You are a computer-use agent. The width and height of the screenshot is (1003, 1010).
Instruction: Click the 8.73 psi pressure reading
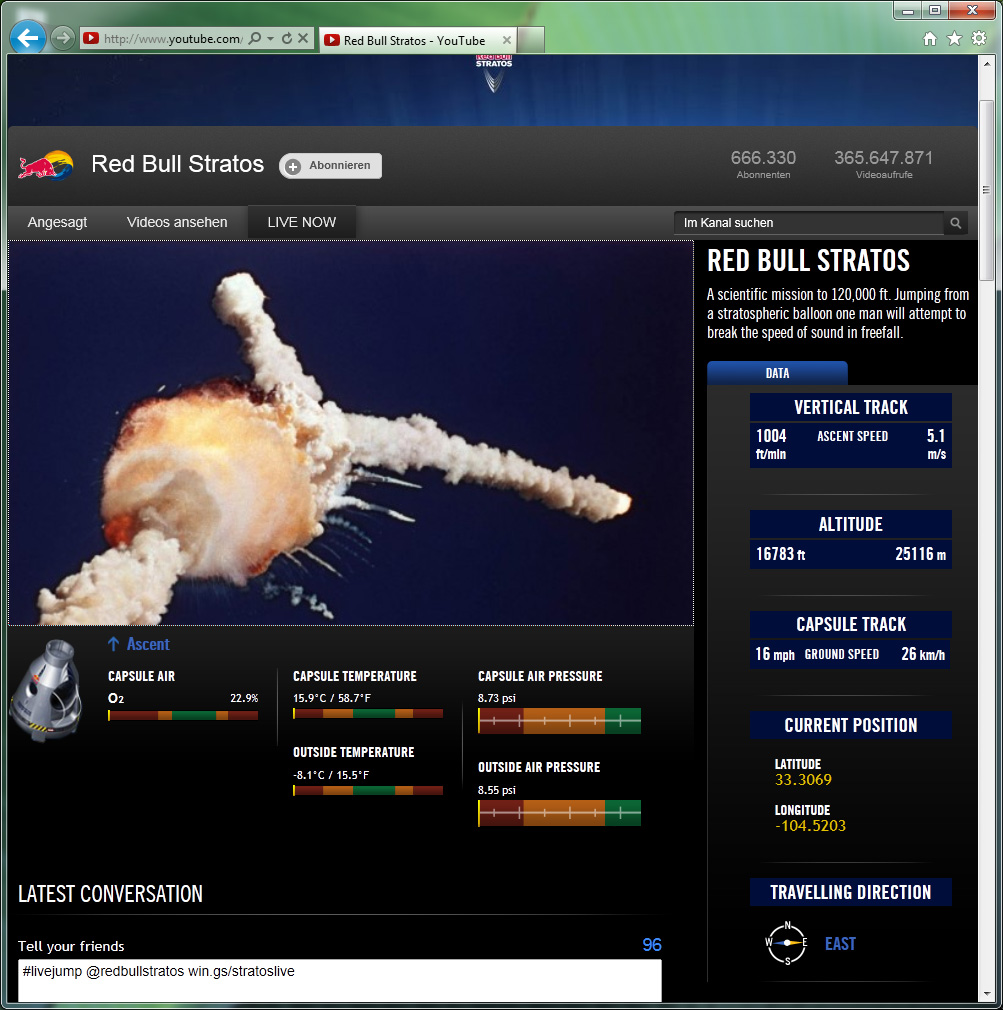pyautogui.click(x=497, y=698)
